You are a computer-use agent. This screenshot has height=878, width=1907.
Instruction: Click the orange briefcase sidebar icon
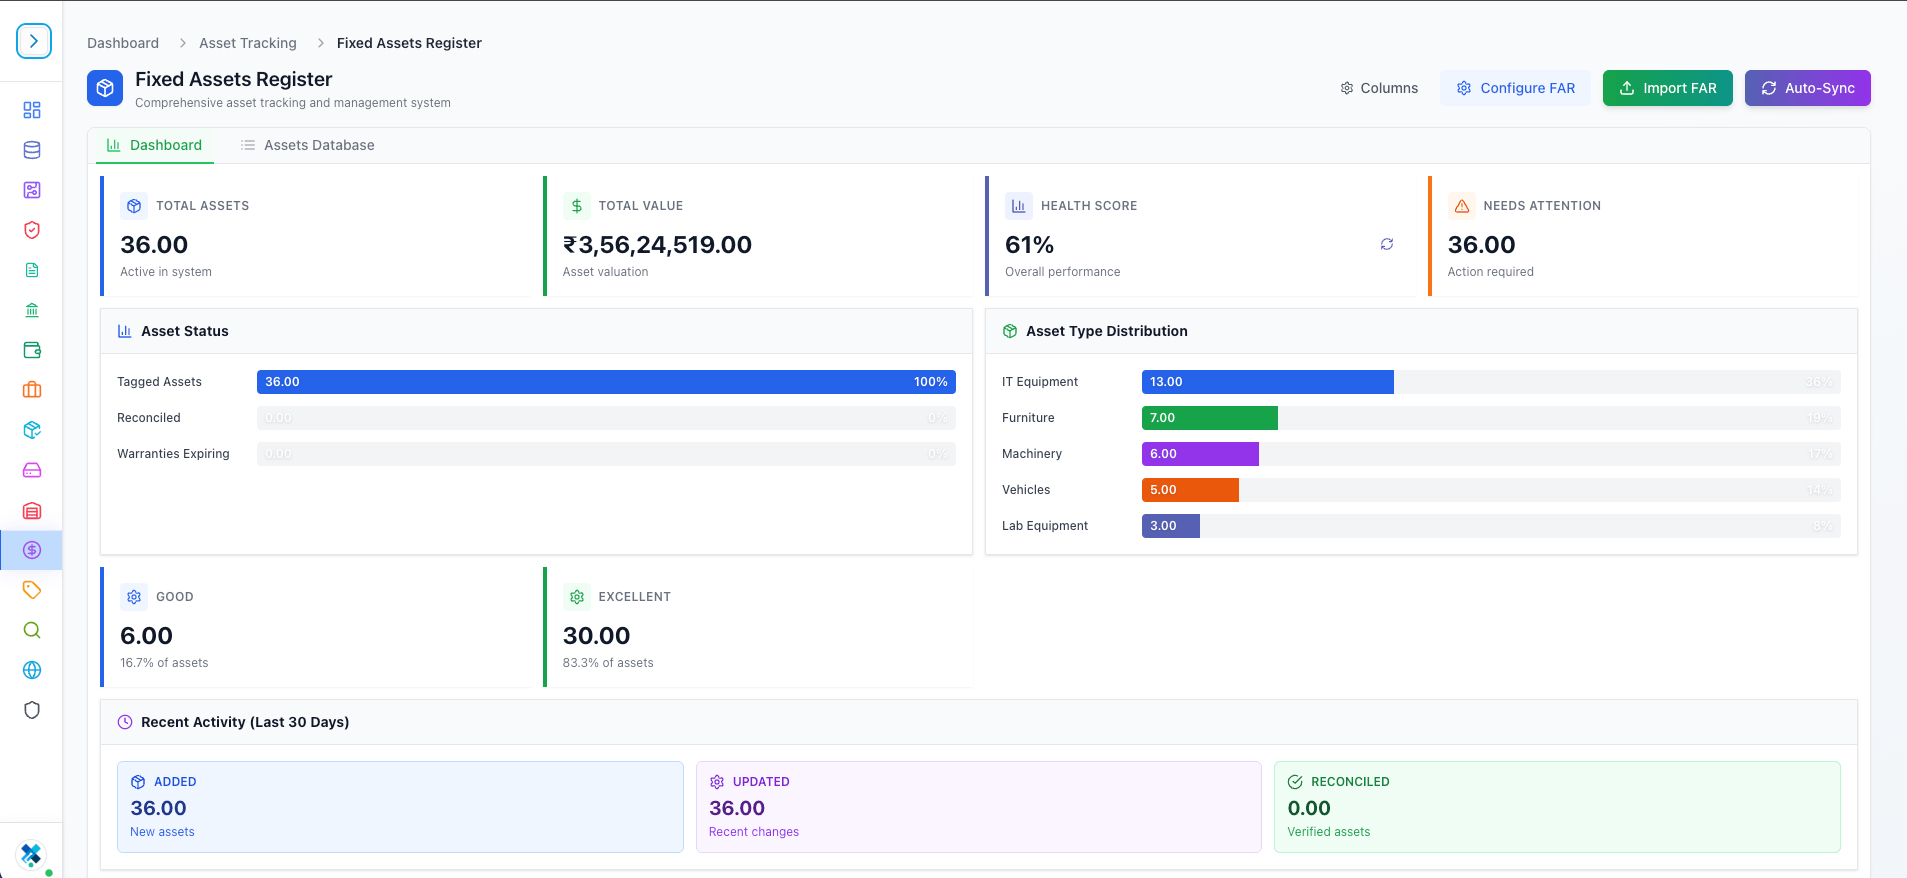pyautogui.click(x=32, y=390)
